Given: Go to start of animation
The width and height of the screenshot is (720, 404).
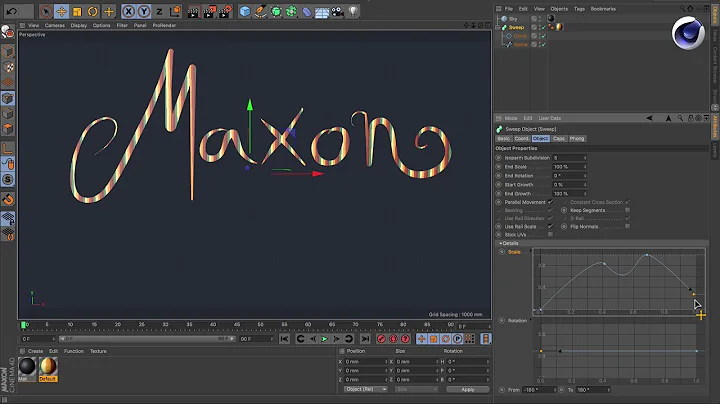Looking at the screenshot, I should tap(284, 339).
